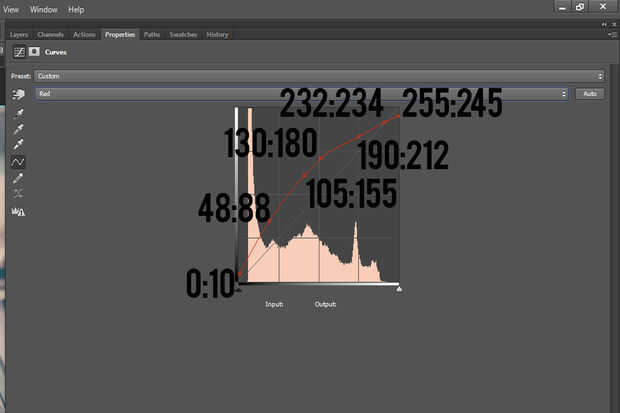Switch to the Paths tab
620x413 pixels.
pyautogui.click(x=152, y=35)
